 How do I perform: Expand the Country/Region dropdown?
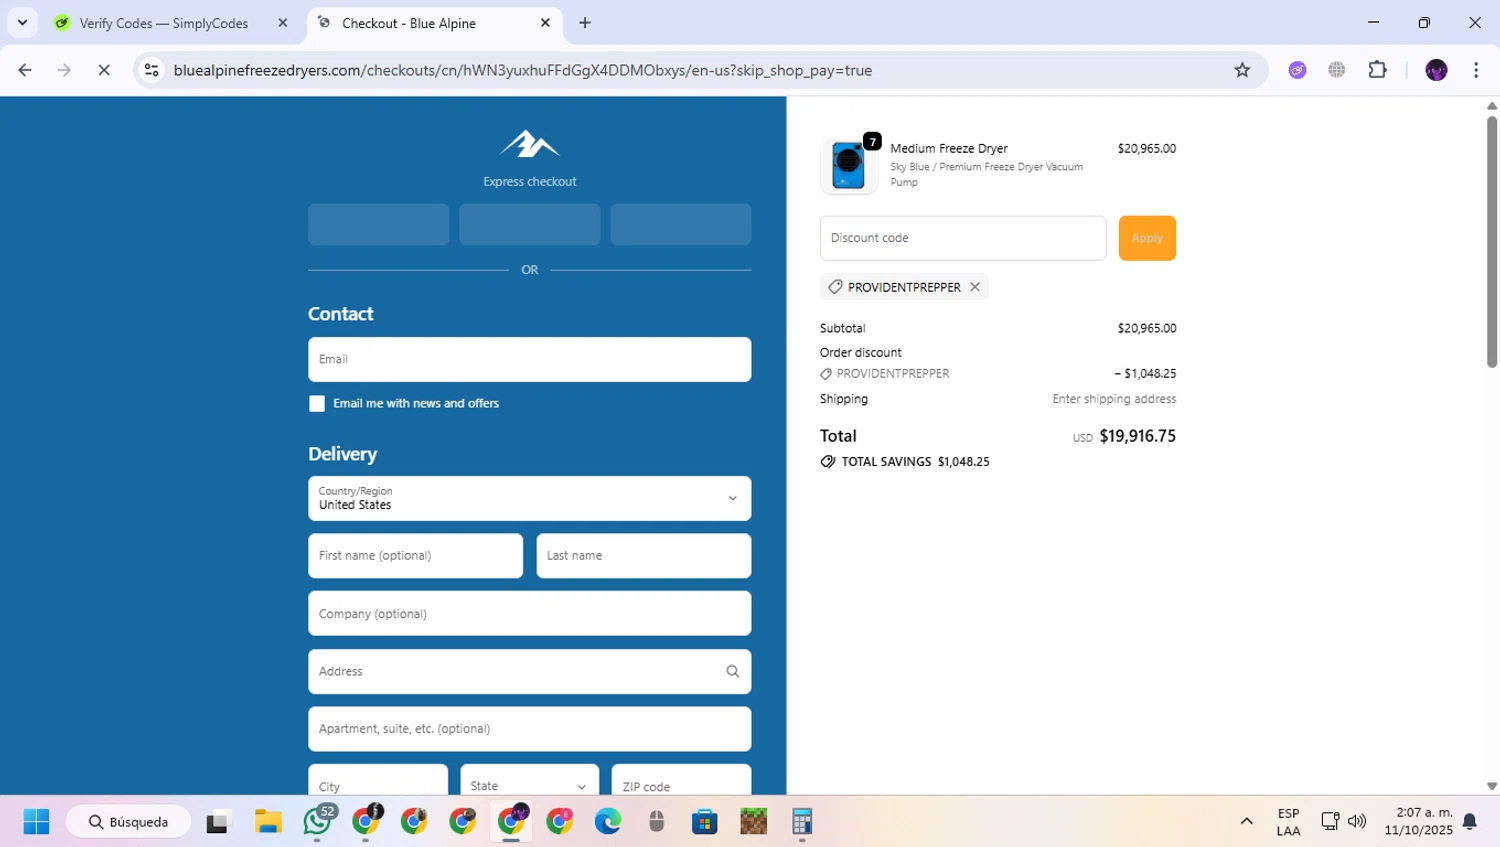530,498
